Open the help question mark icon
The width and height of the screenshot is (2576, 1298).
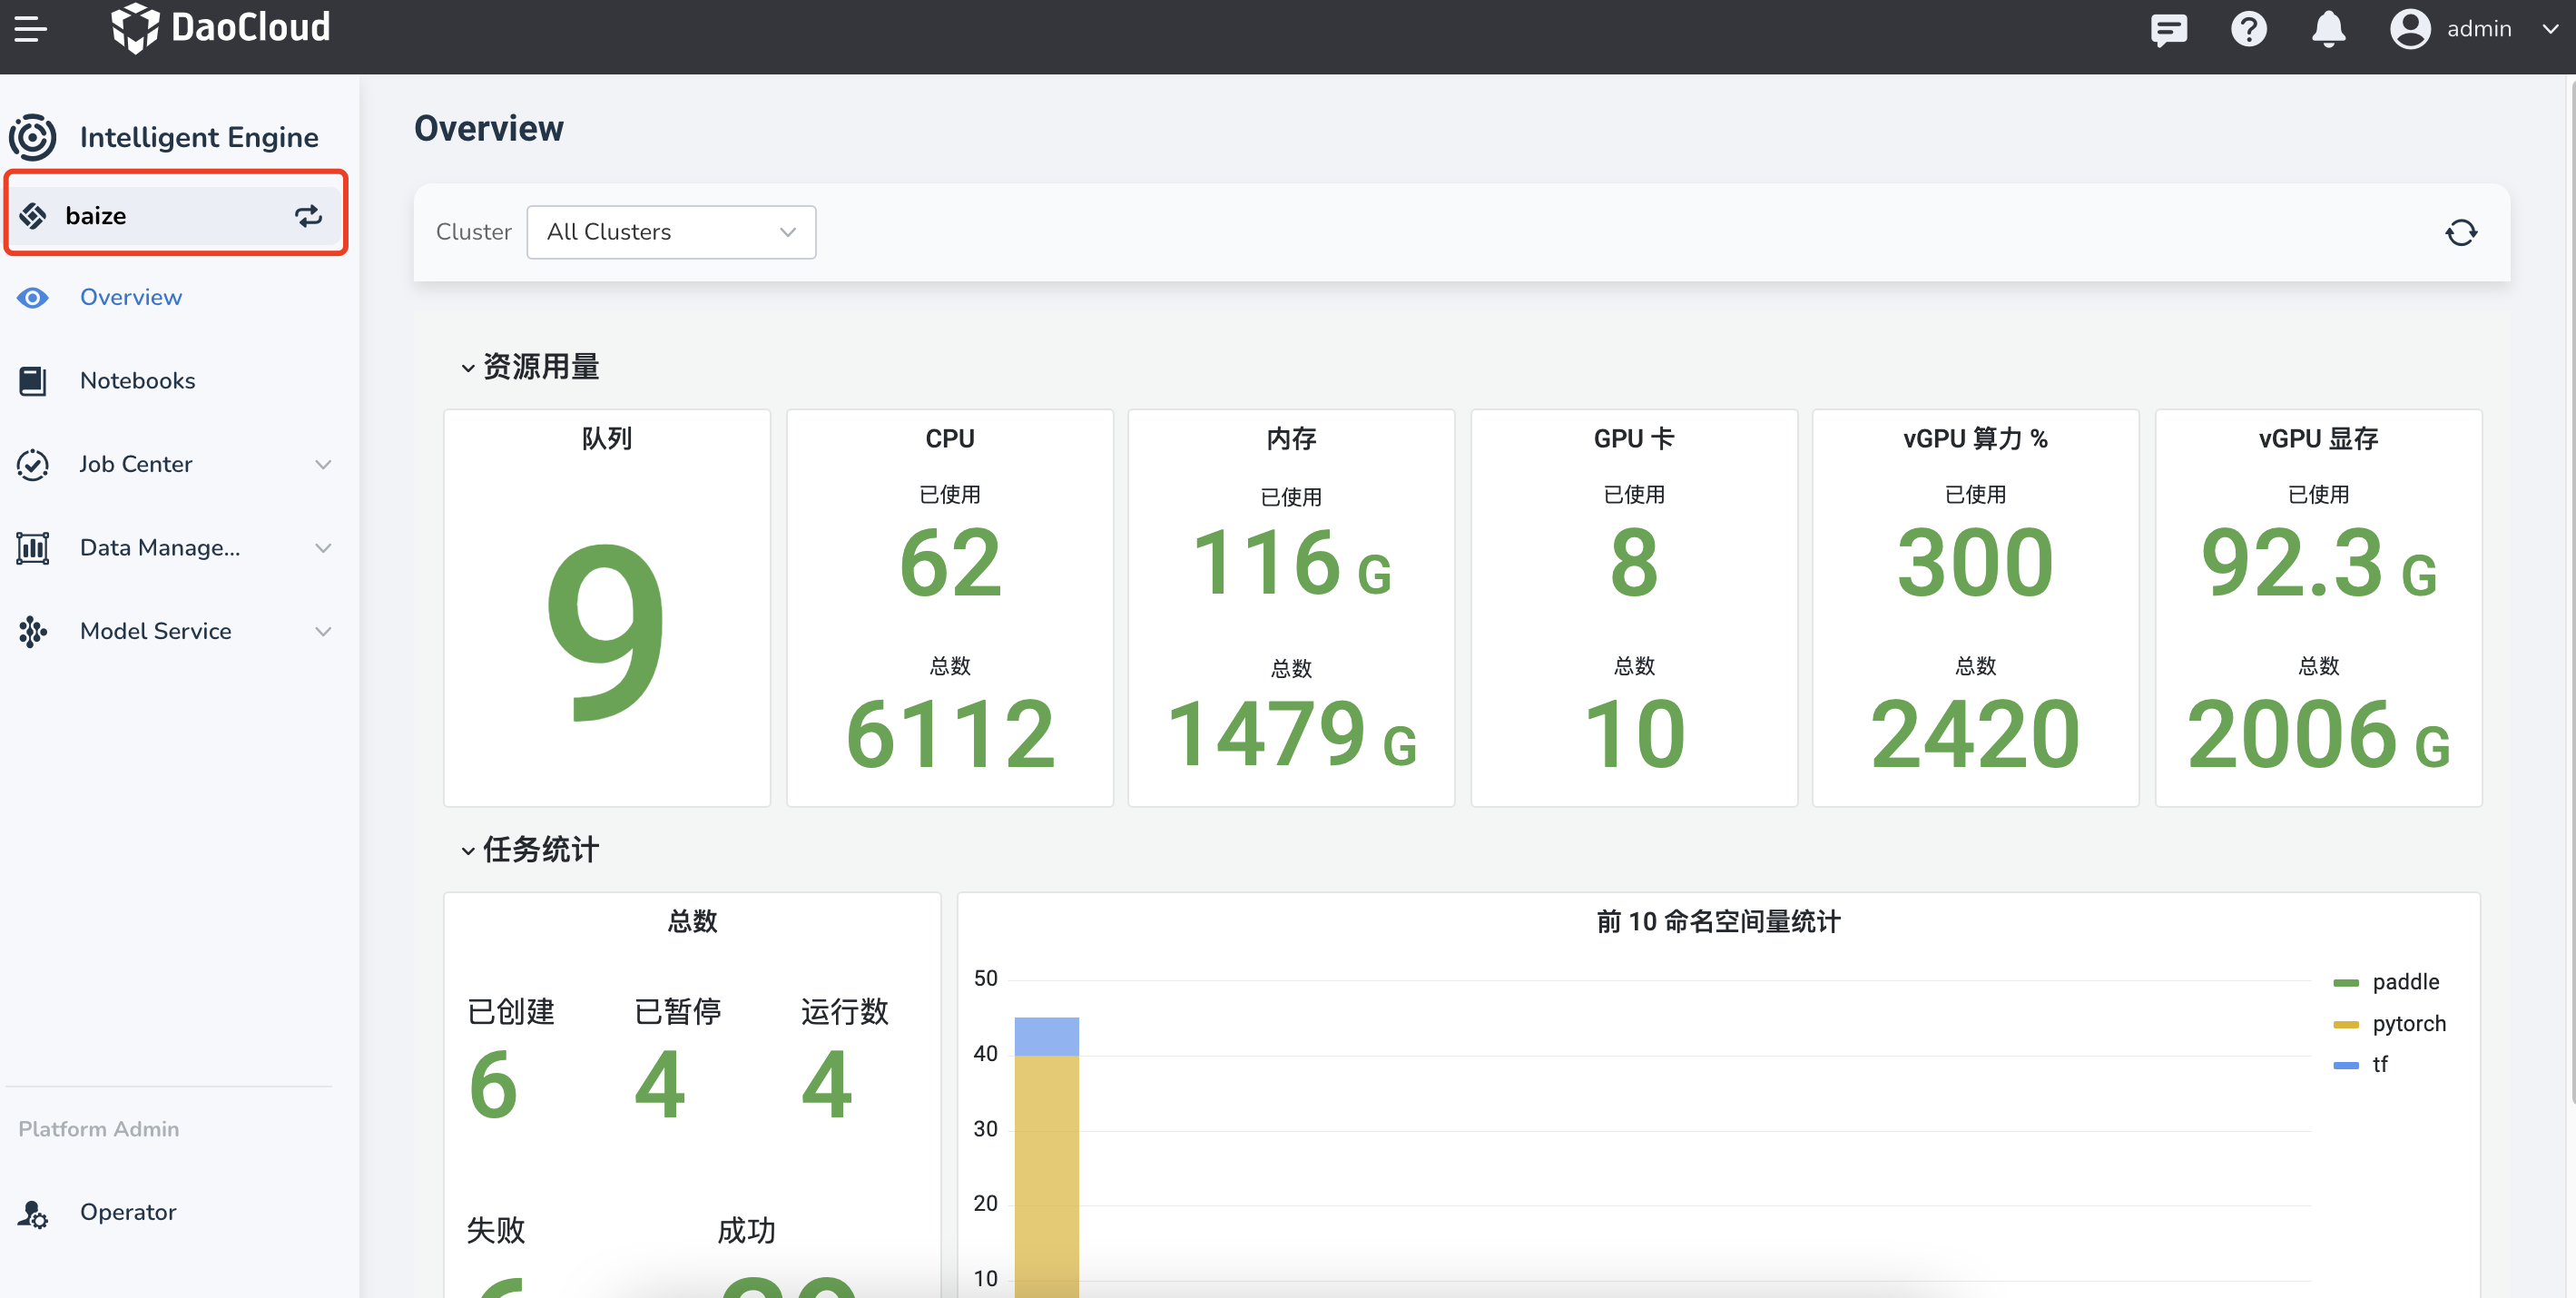pos(2248,29)
